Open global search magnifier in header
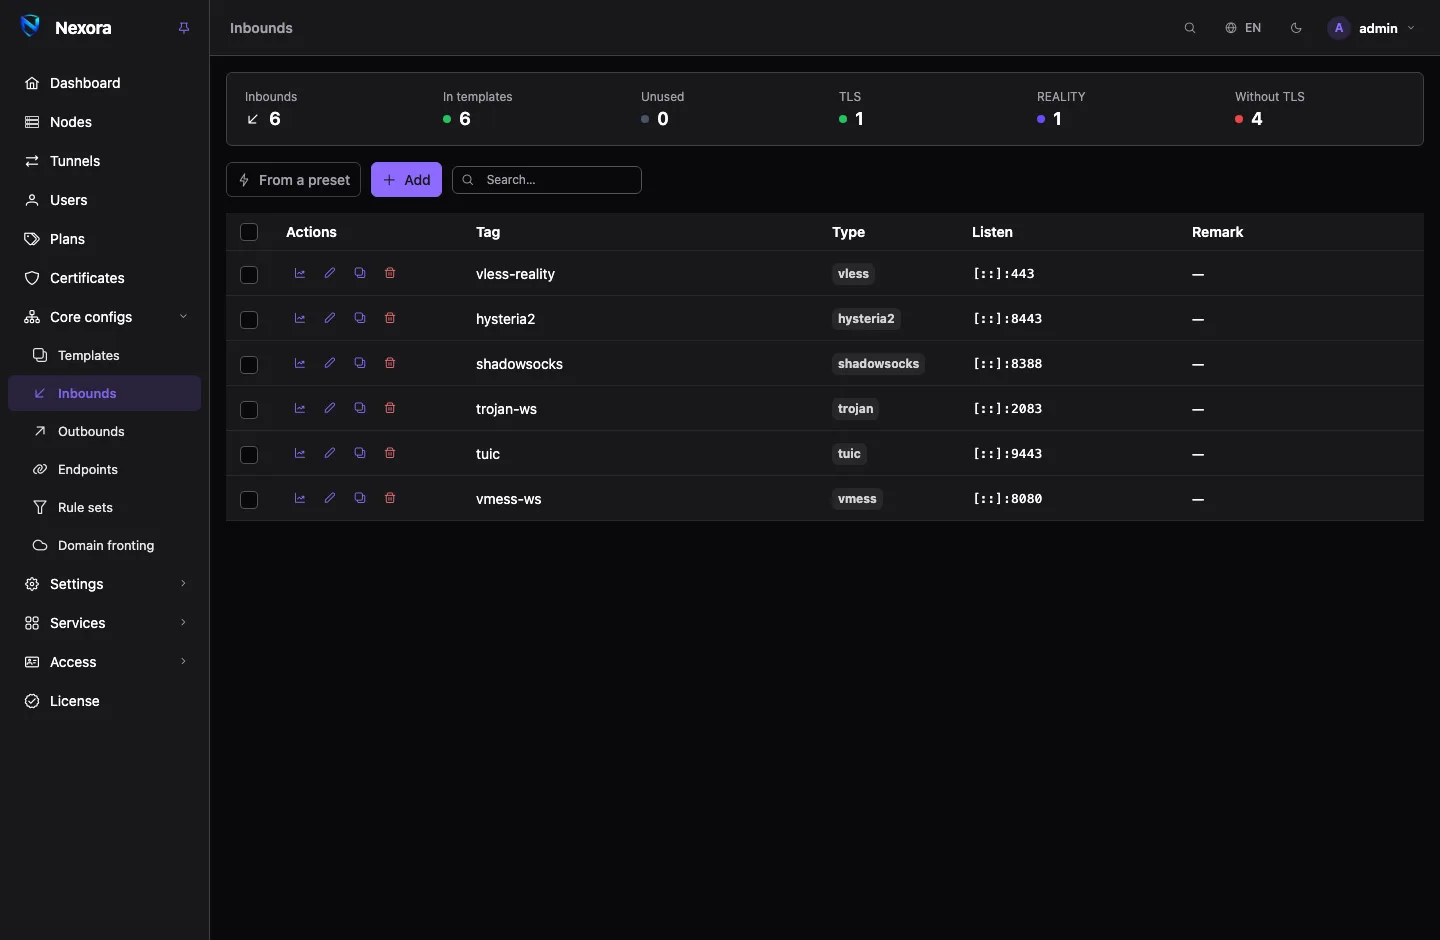 click(x=1190, y=28)
